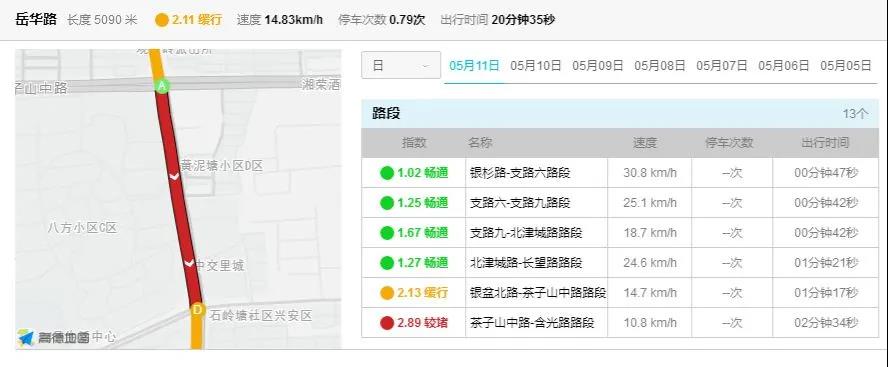Click the 路段 panel heading
Screen dimensions: 888x367
point(386,113)
